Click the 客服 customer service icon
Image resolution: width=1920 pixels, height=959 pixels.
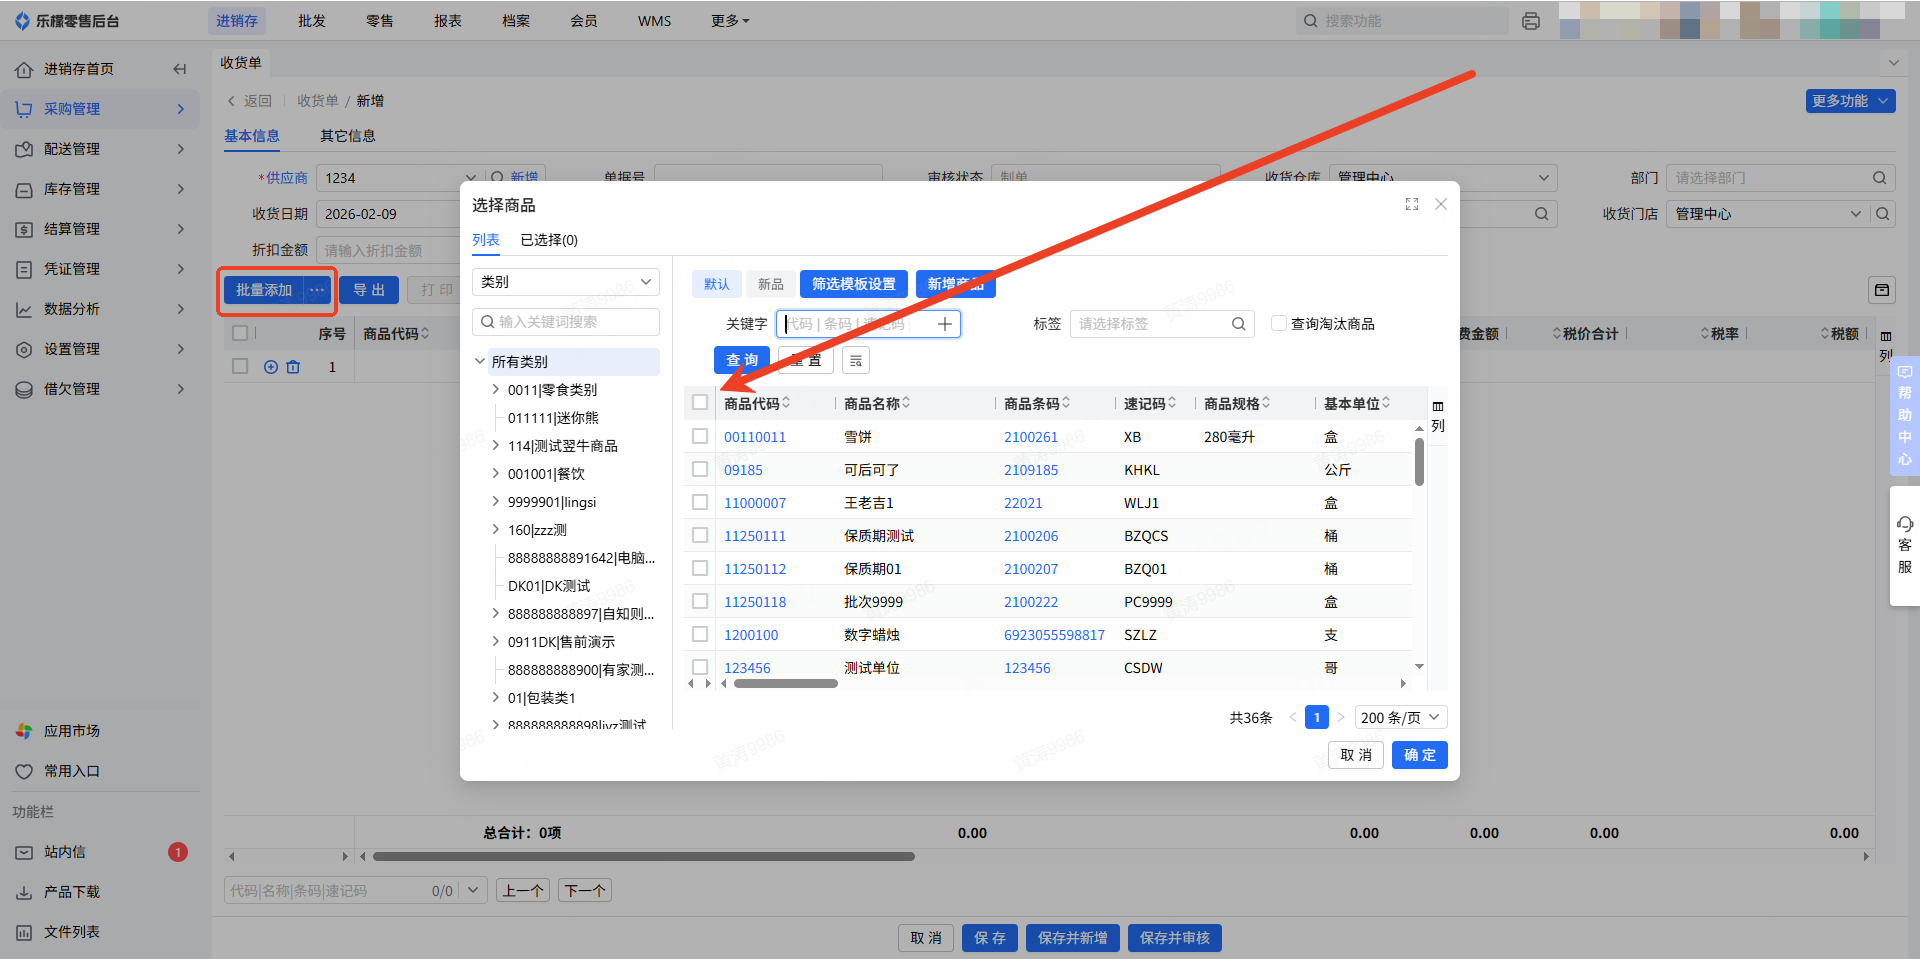click(x=1905, y=545)
